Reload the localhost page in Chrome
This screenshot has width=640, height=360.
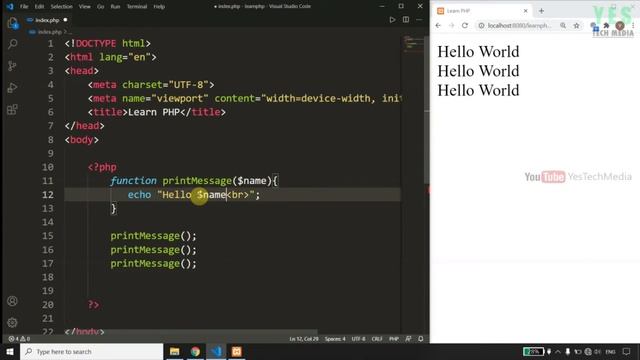coord(465,25)
